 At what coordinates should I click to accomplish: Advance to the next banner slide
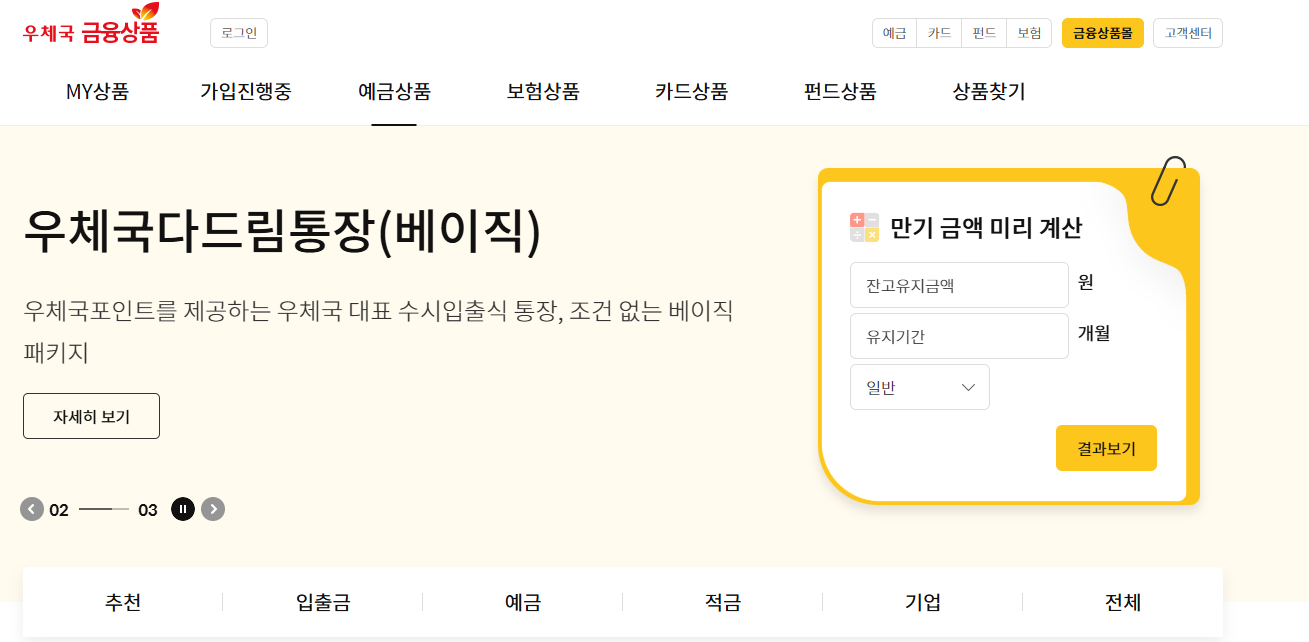213,509
